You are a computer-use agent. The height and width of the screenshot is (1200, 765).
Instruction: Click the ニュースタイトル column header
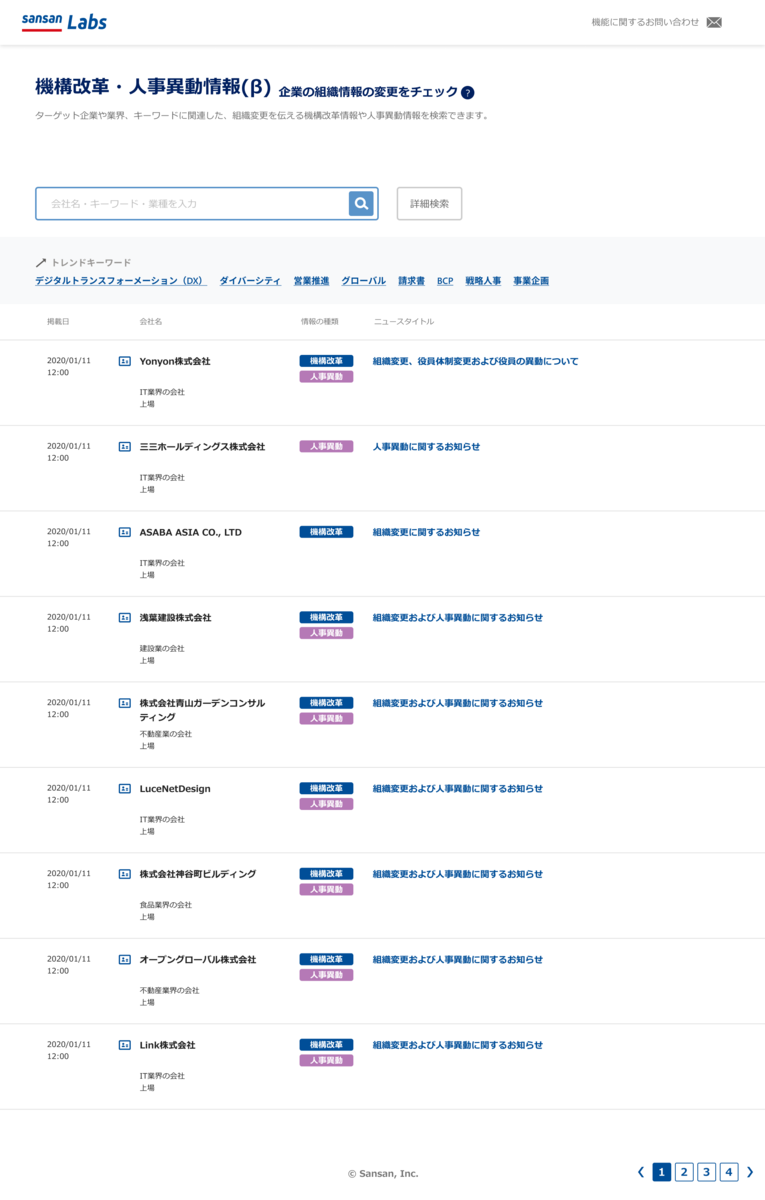(404, 322)
